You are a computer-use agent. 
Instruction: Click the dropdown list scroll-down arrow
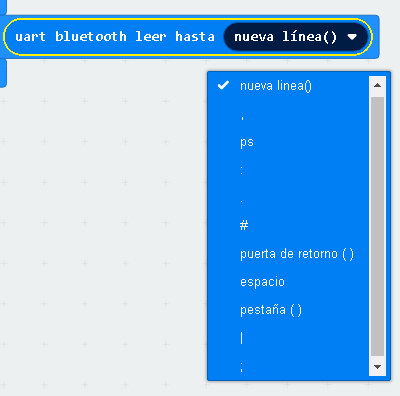pos(377,367)
